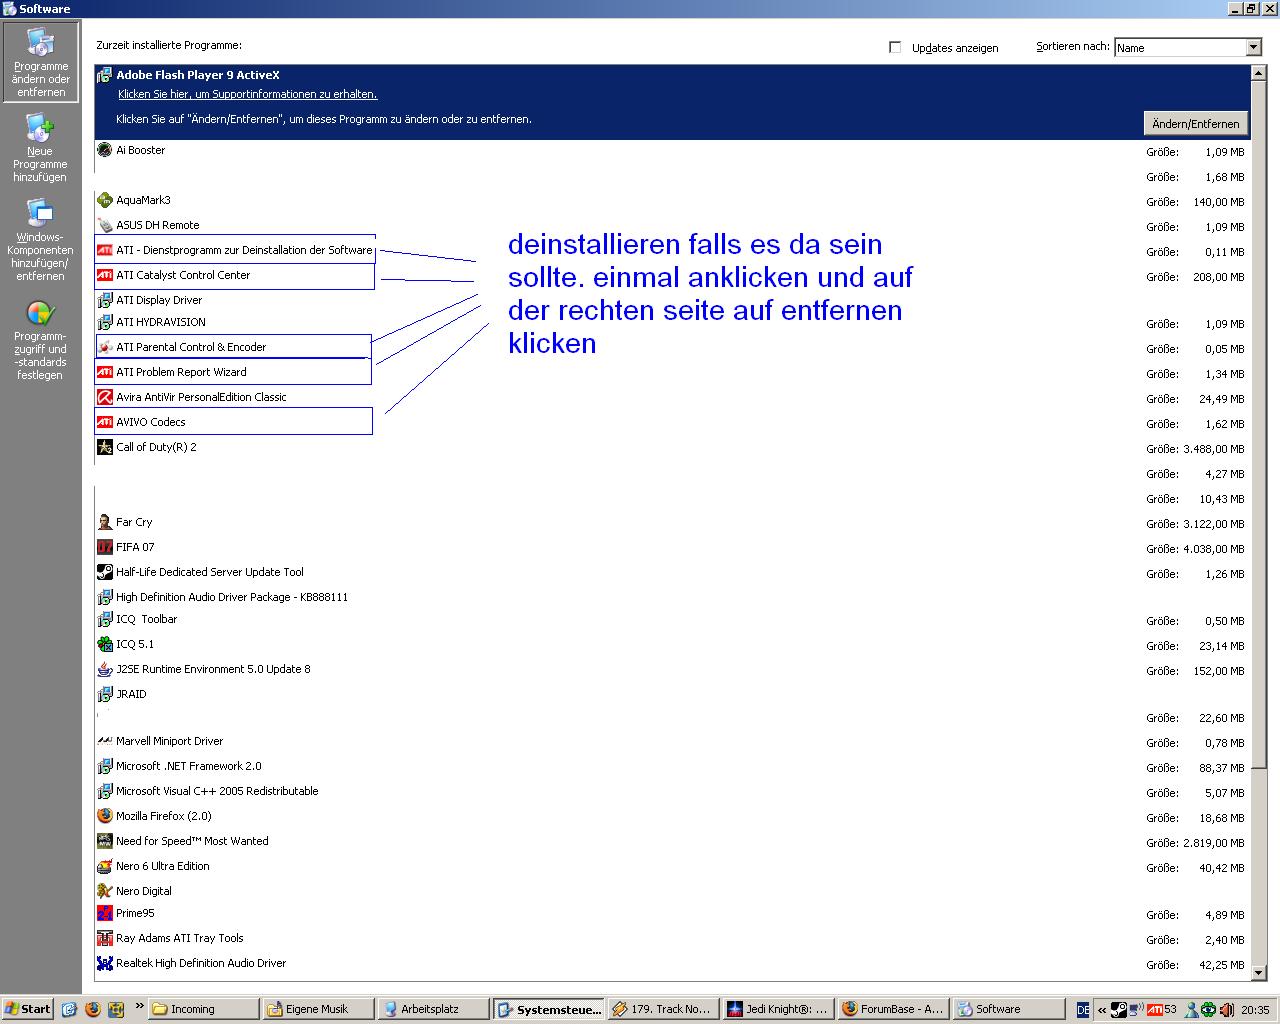Open the 'Sortieren nach' Name dropdown
The width and height of the screenshot is (1280, 1024).
tap(1188, 47)
